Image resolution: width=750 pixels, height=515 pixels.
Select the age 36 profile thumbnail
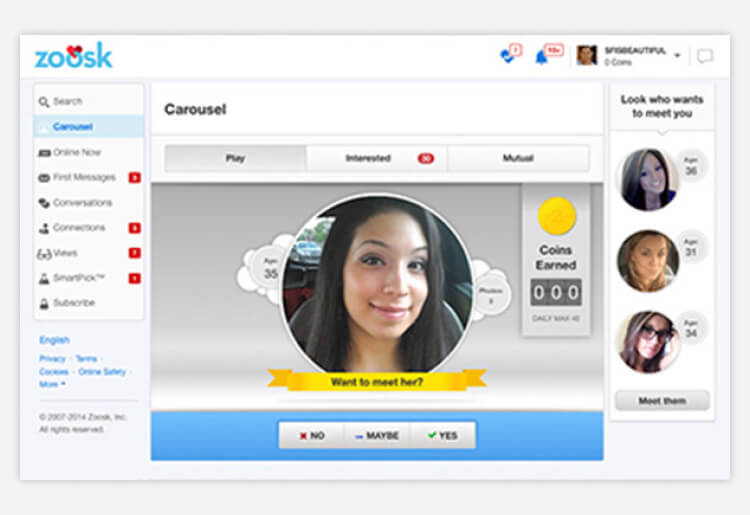click(x=648, y=179)
